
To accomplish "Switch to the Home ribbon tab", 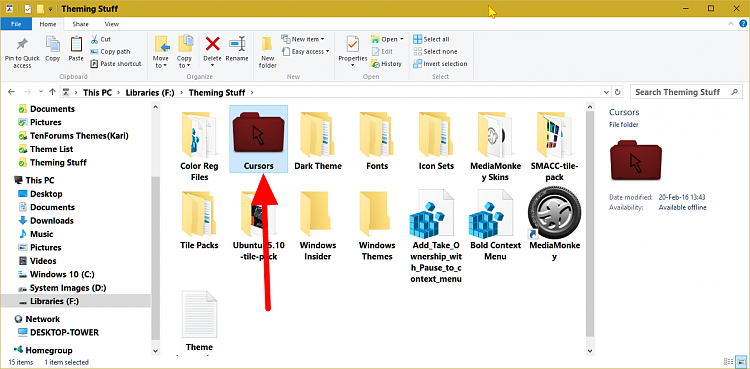I will click(x=47, y=24).
